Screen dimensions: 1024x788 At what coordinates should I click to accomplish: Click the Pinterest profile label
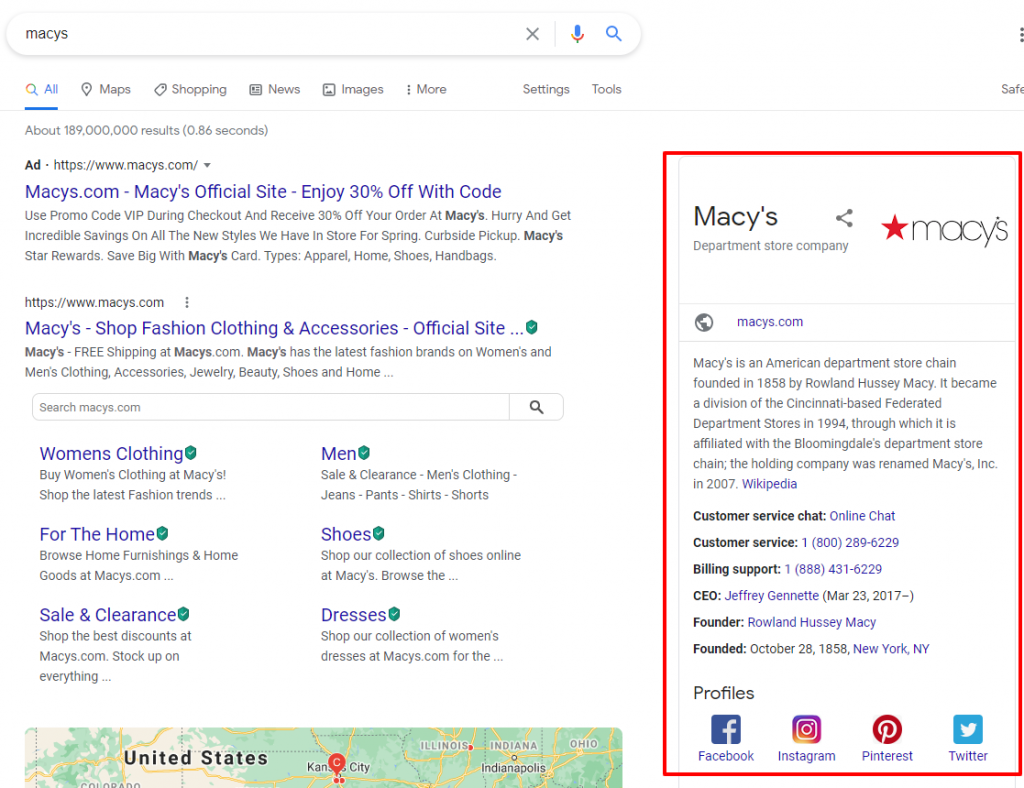(x=887, y=756)
